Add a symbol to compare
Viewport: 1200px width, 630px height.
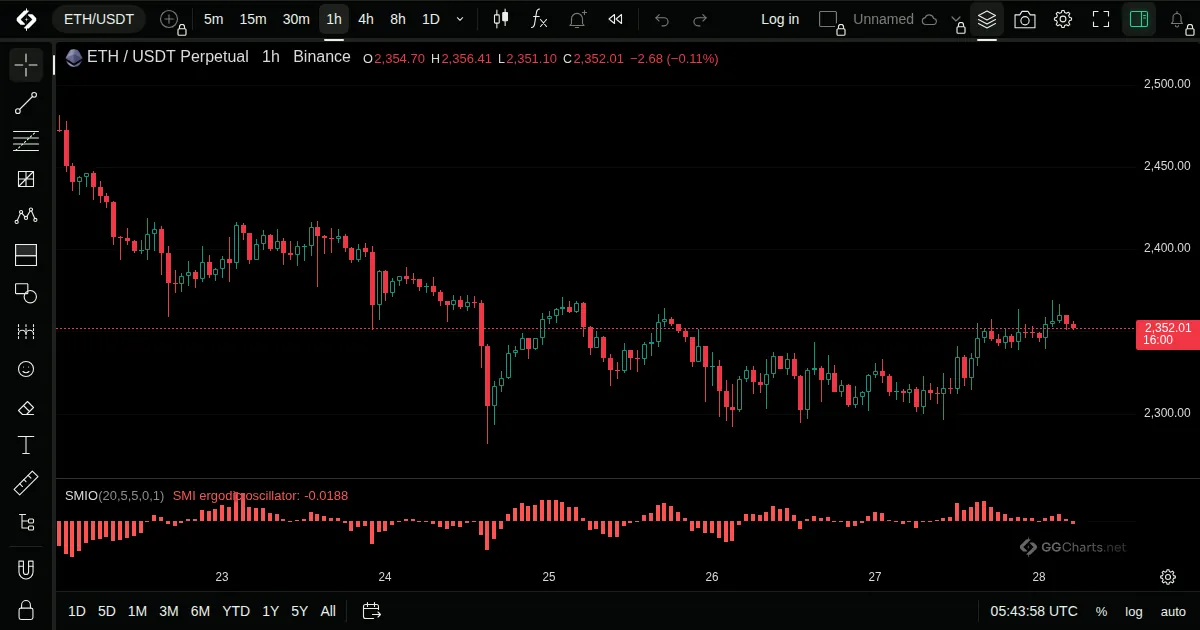coord(170,19)
